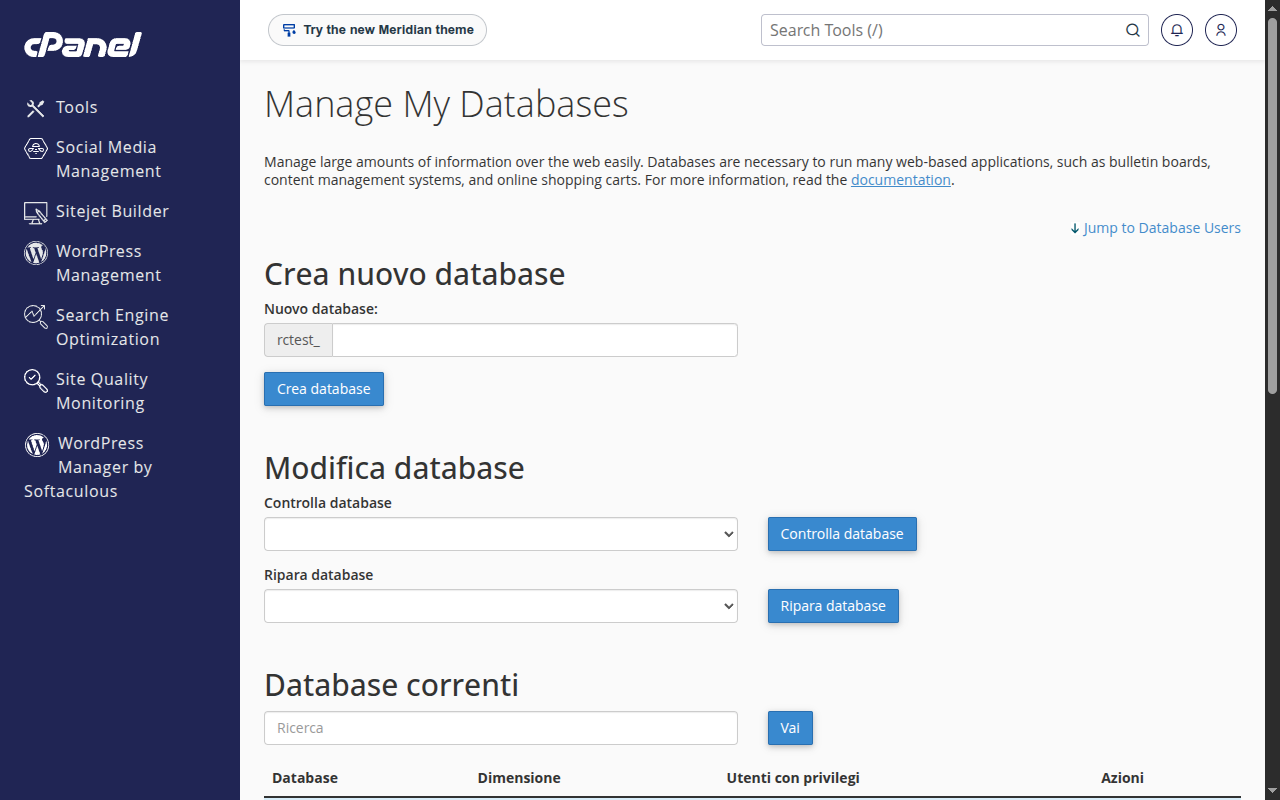The image size is (1280, 800).
Task: Click the Social Media Management icon
Action: [x=36, y=148]
